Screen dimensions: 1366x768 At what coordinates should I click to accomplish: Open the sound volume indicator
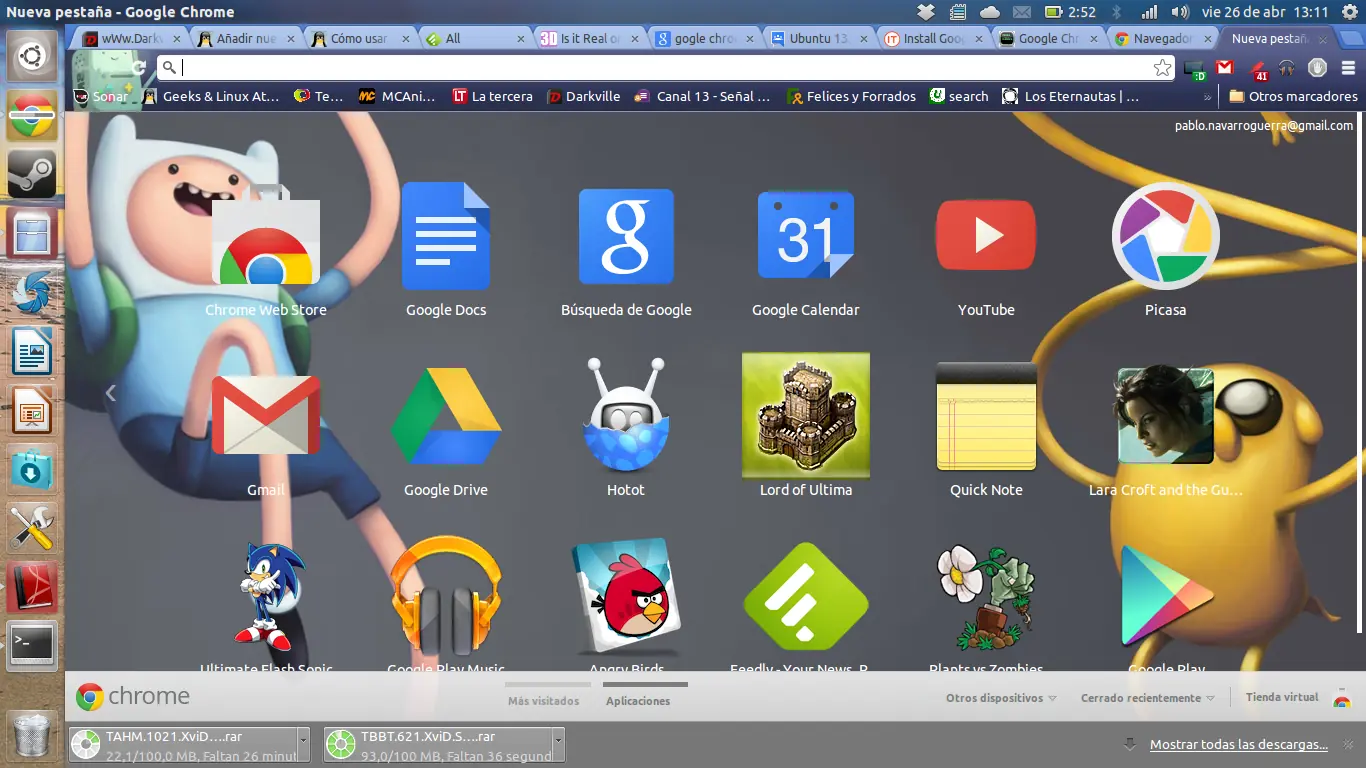click(1180, 12)
